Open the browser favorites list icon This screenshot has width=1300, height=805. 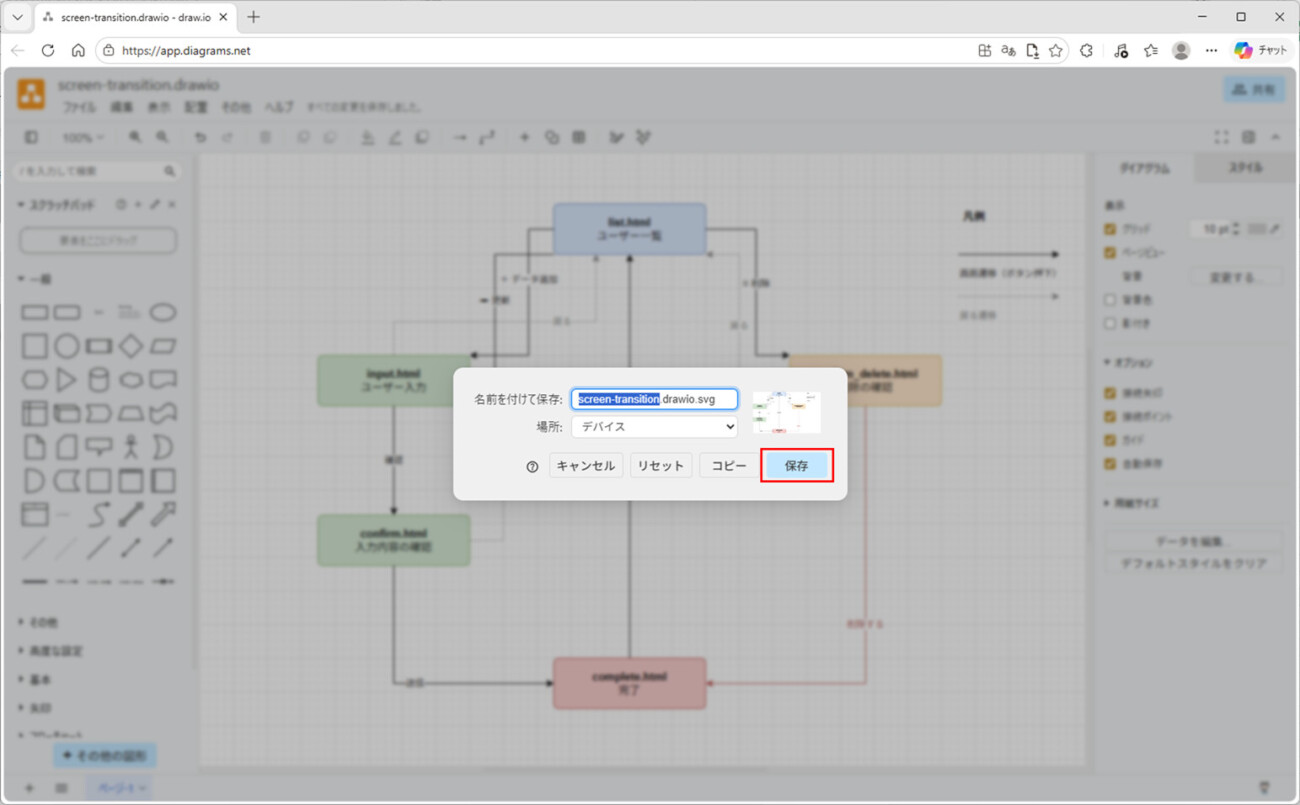(1151, 51)
